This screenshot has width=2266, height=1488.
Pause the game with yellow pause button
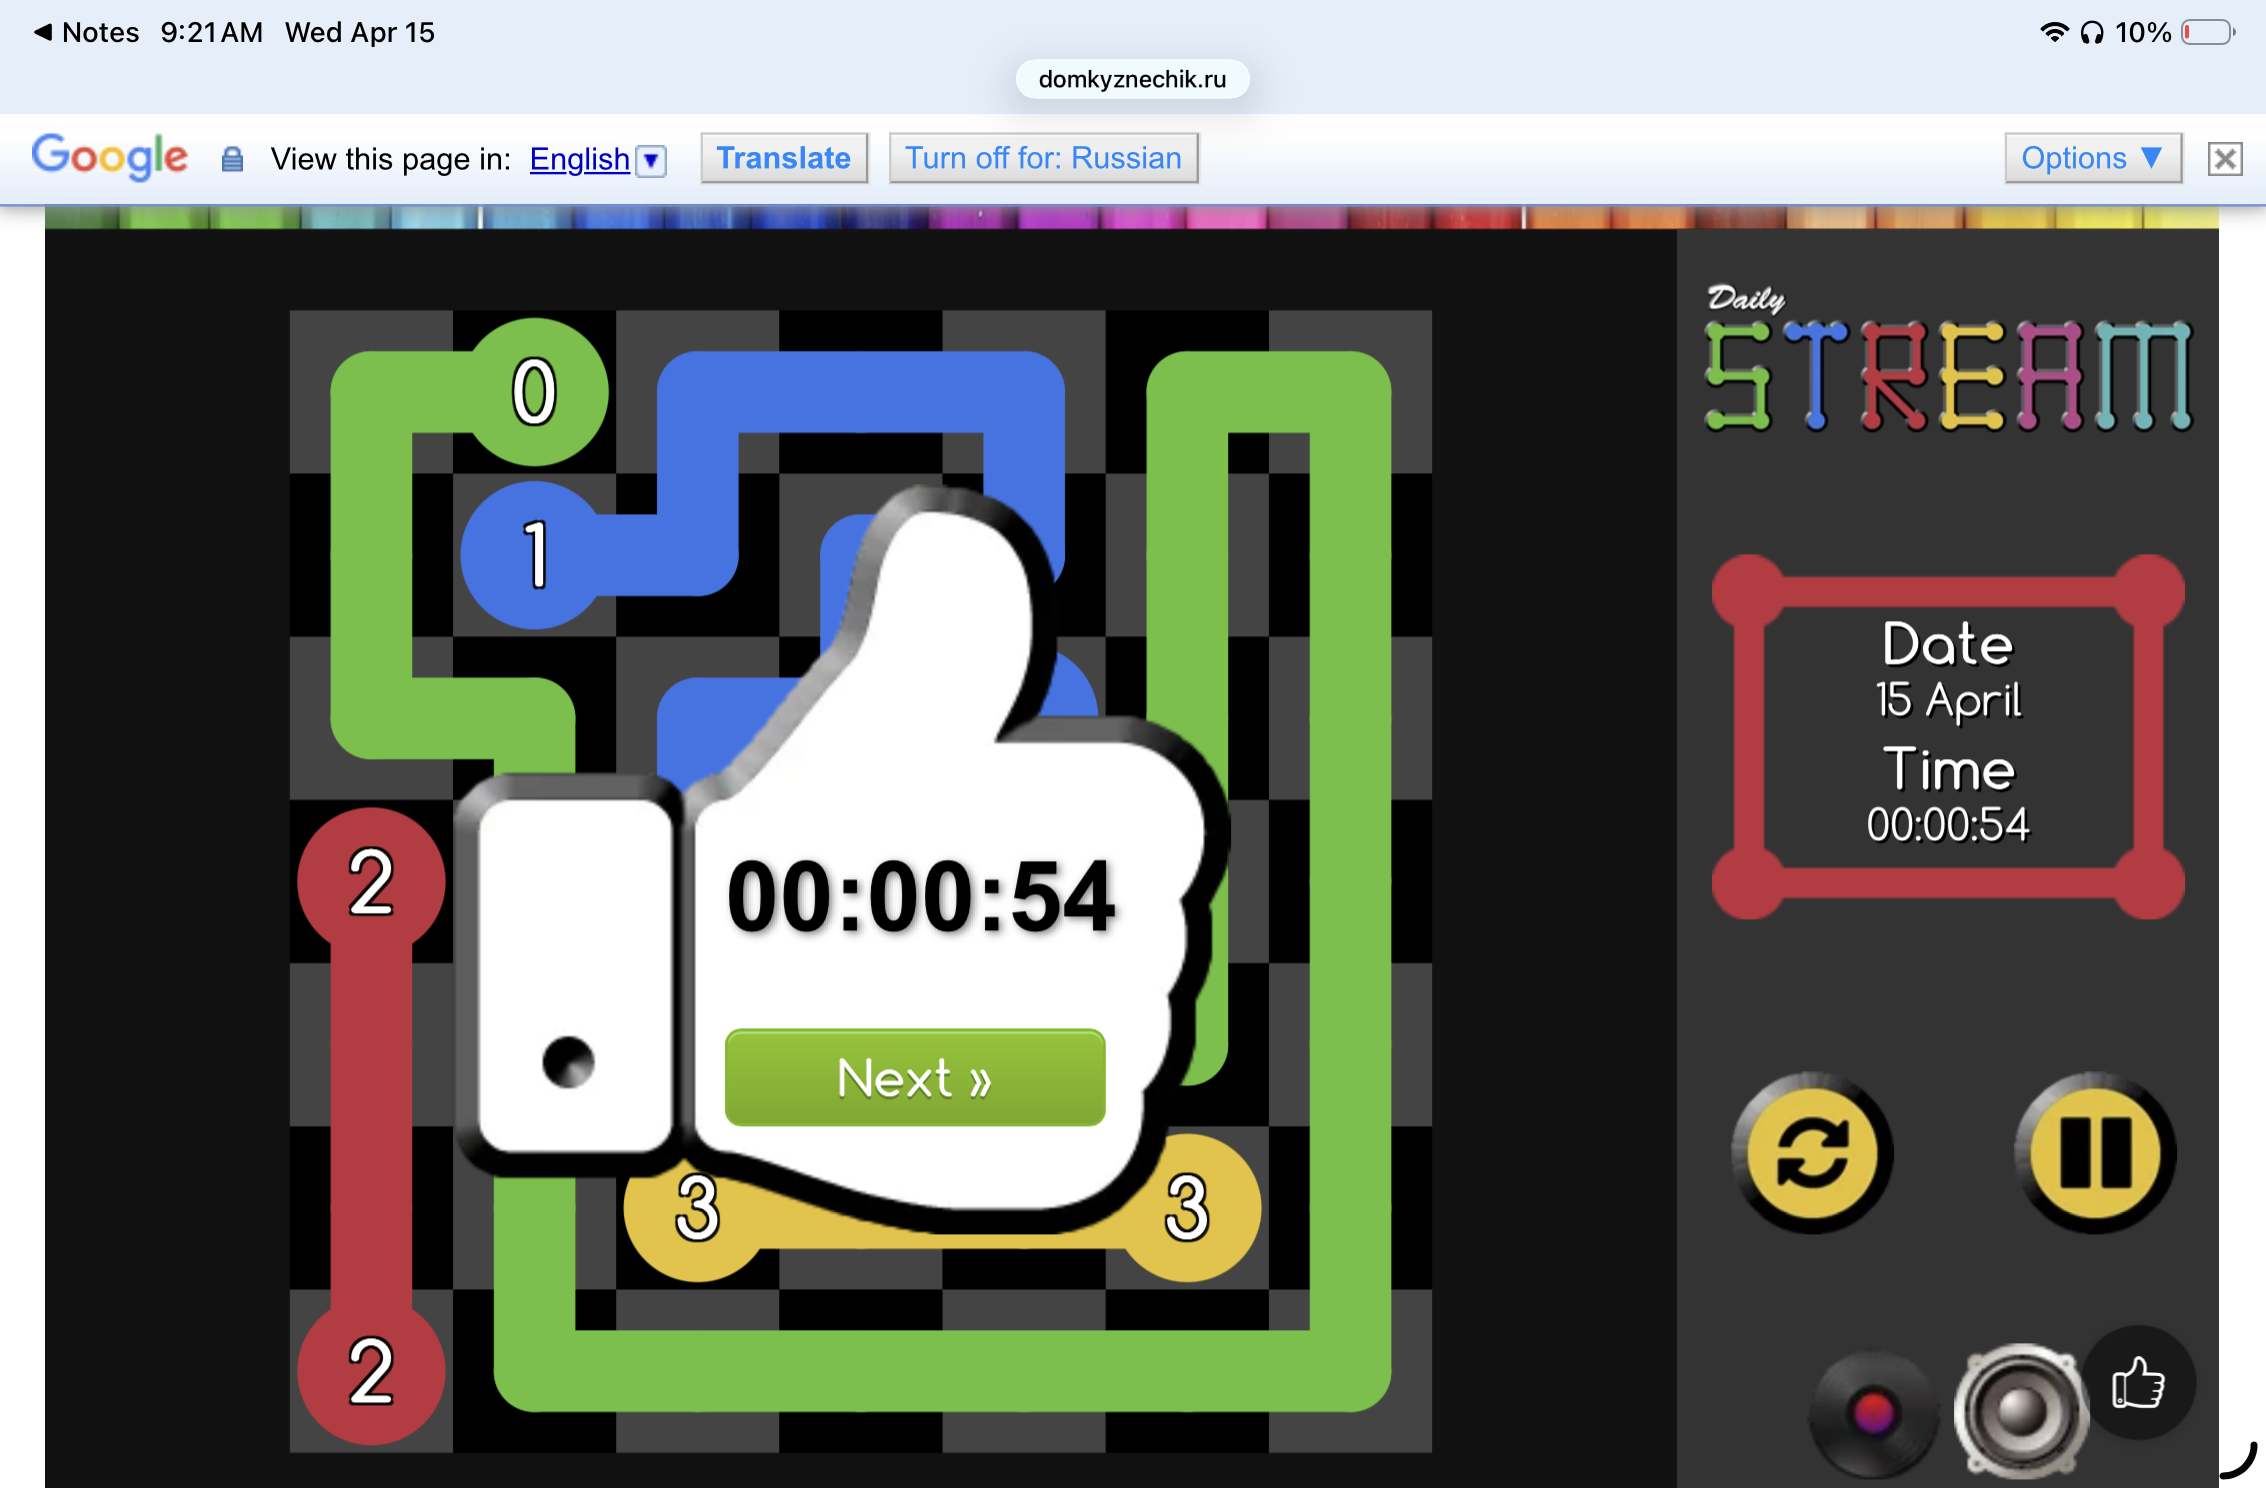point(2095,1153)
